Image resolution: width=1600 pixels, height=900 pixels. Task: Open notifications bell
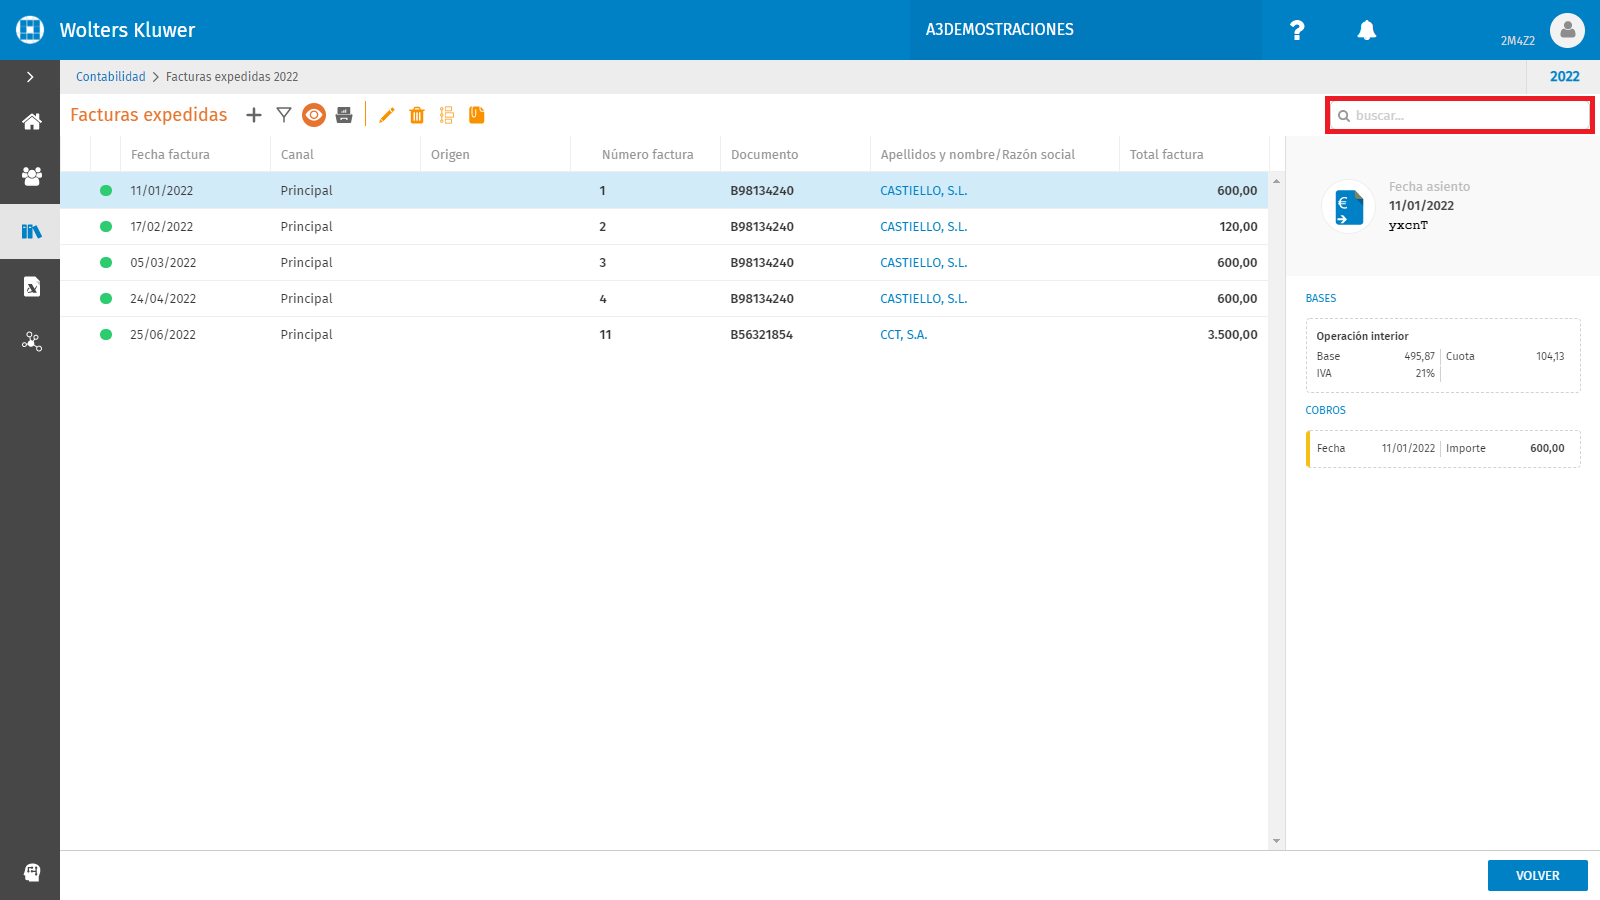(x=1367, y=30)
